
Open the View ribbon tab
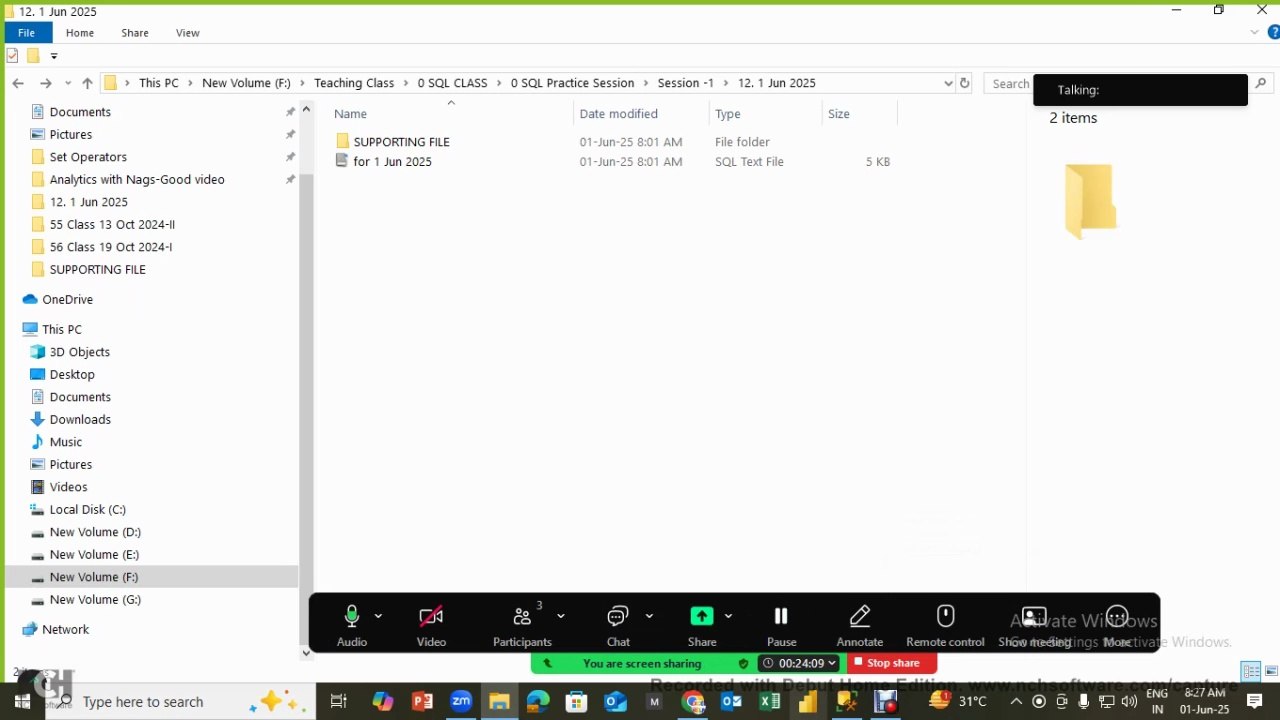pos(187,33)
